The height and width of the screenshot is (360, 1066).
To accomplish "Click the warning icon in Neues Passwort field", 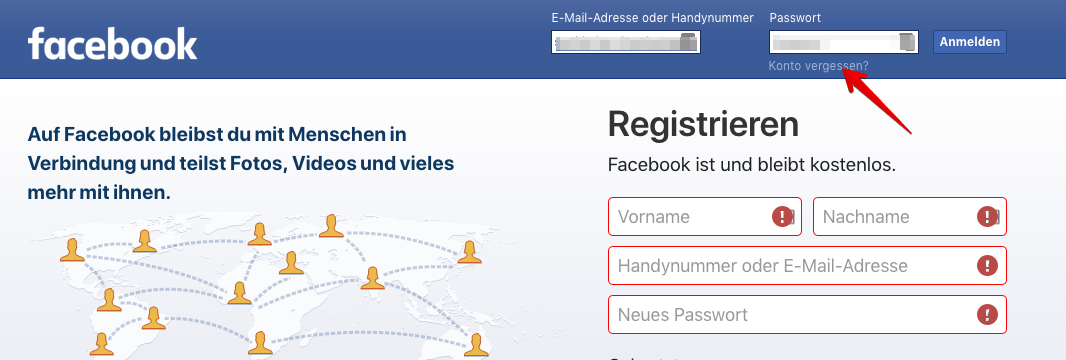I will click(987, 314).
